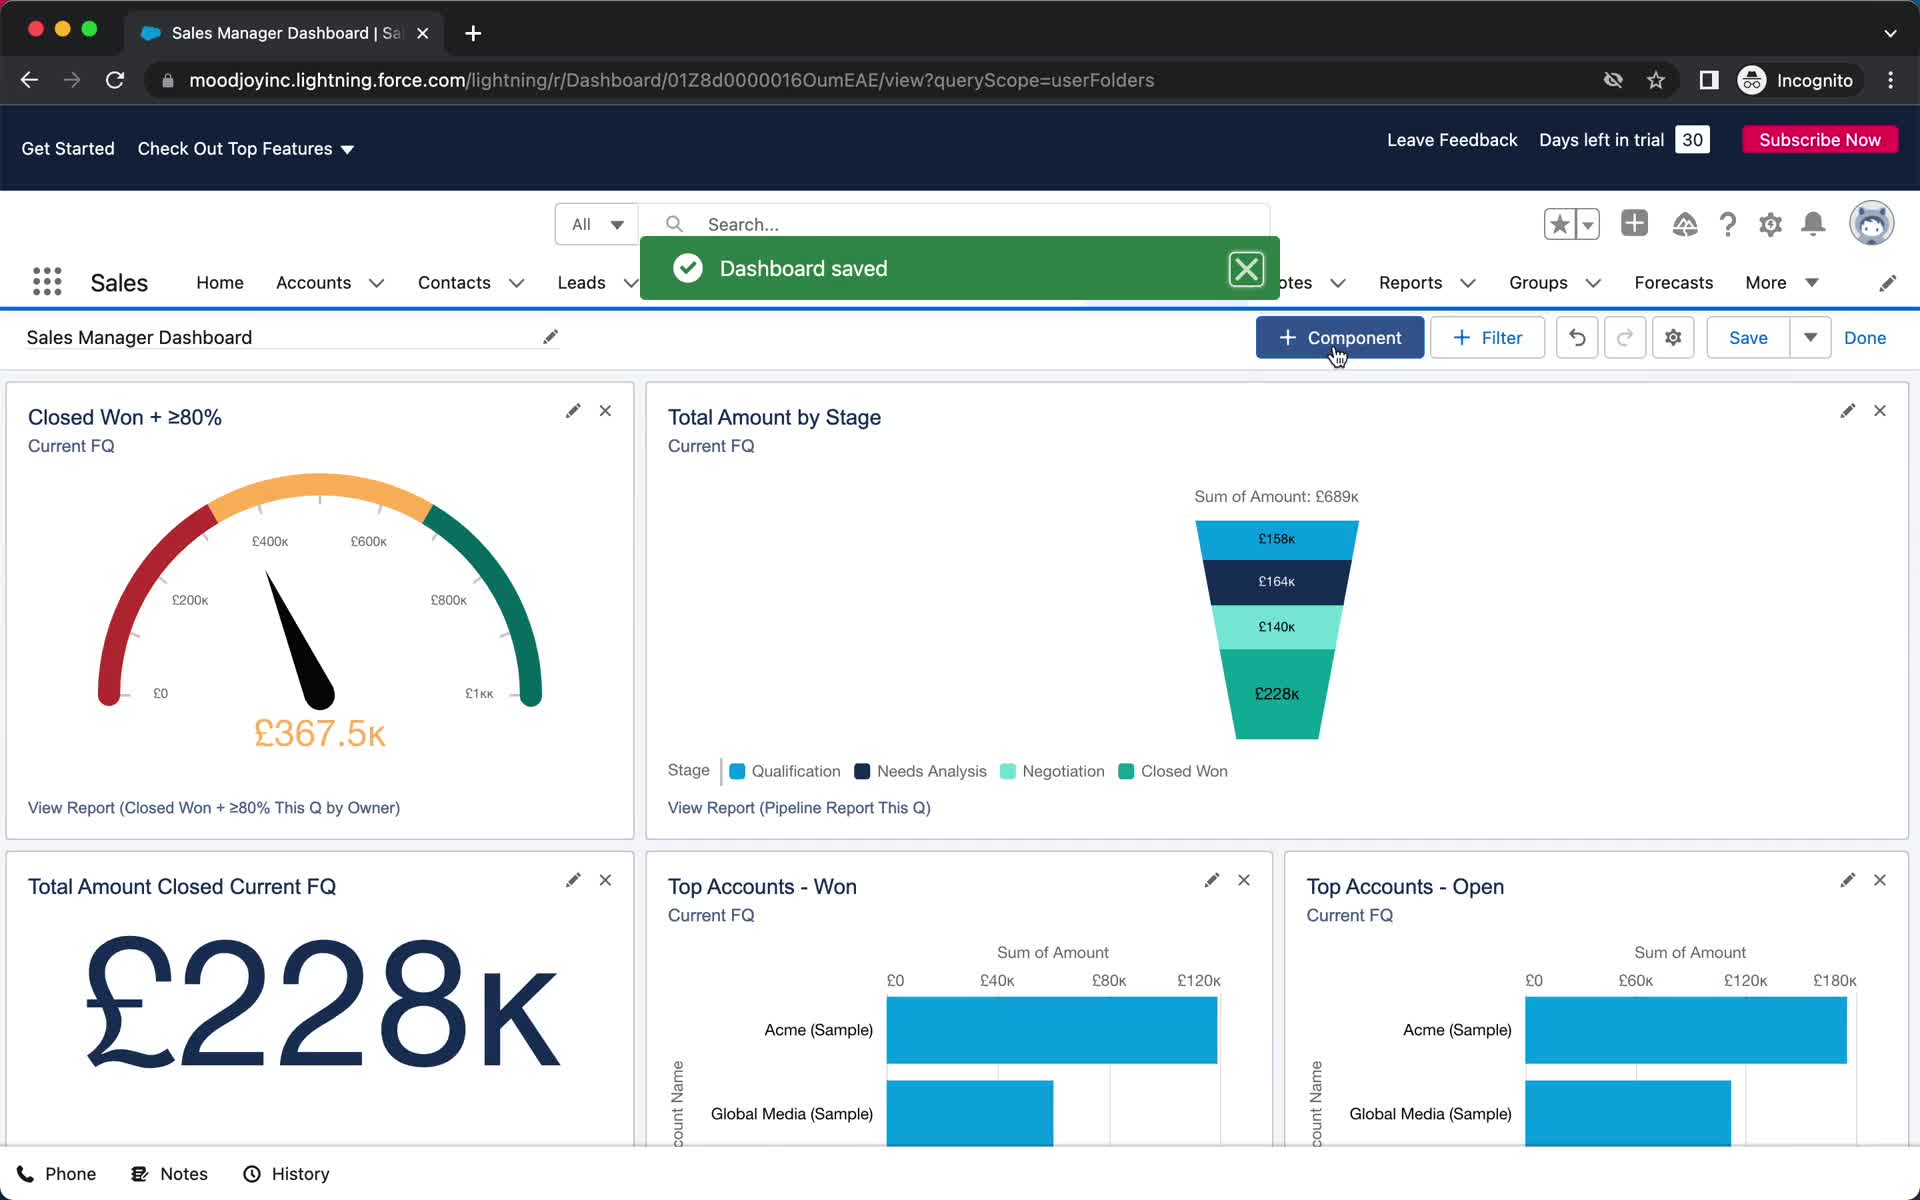Open dashboard settings gear icon
This screenshot has width=1920, height=1200.
pos(1673,337)
